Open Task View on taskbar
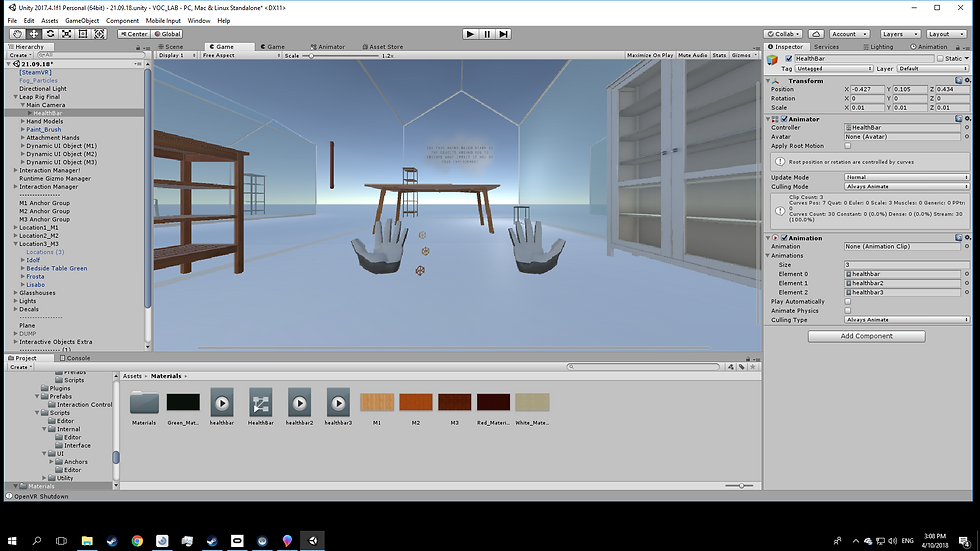Viewport: 980px width, 551px height. pos(61,540)
